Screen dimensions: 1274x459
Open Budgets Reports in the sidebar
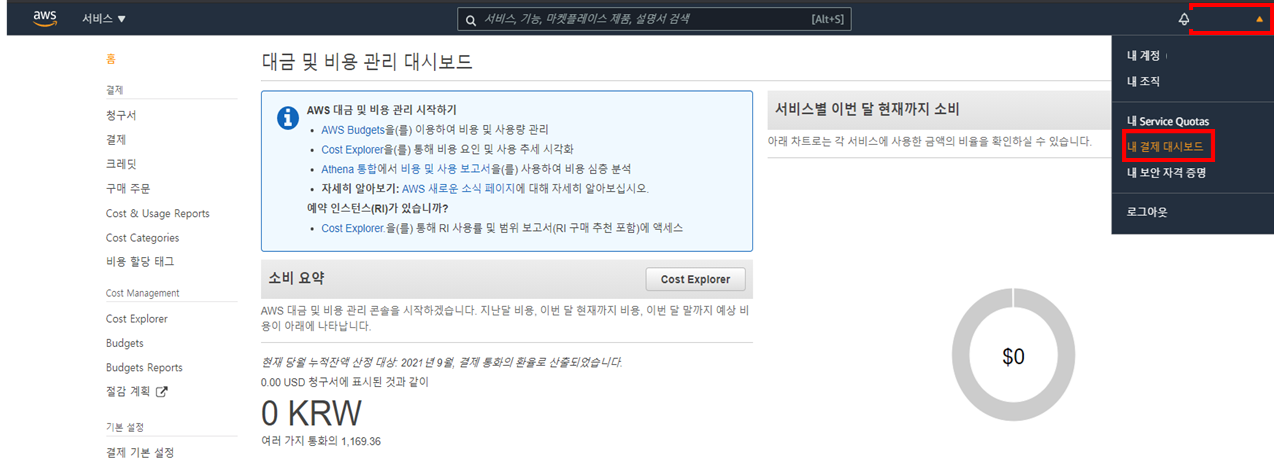(144, 368)
